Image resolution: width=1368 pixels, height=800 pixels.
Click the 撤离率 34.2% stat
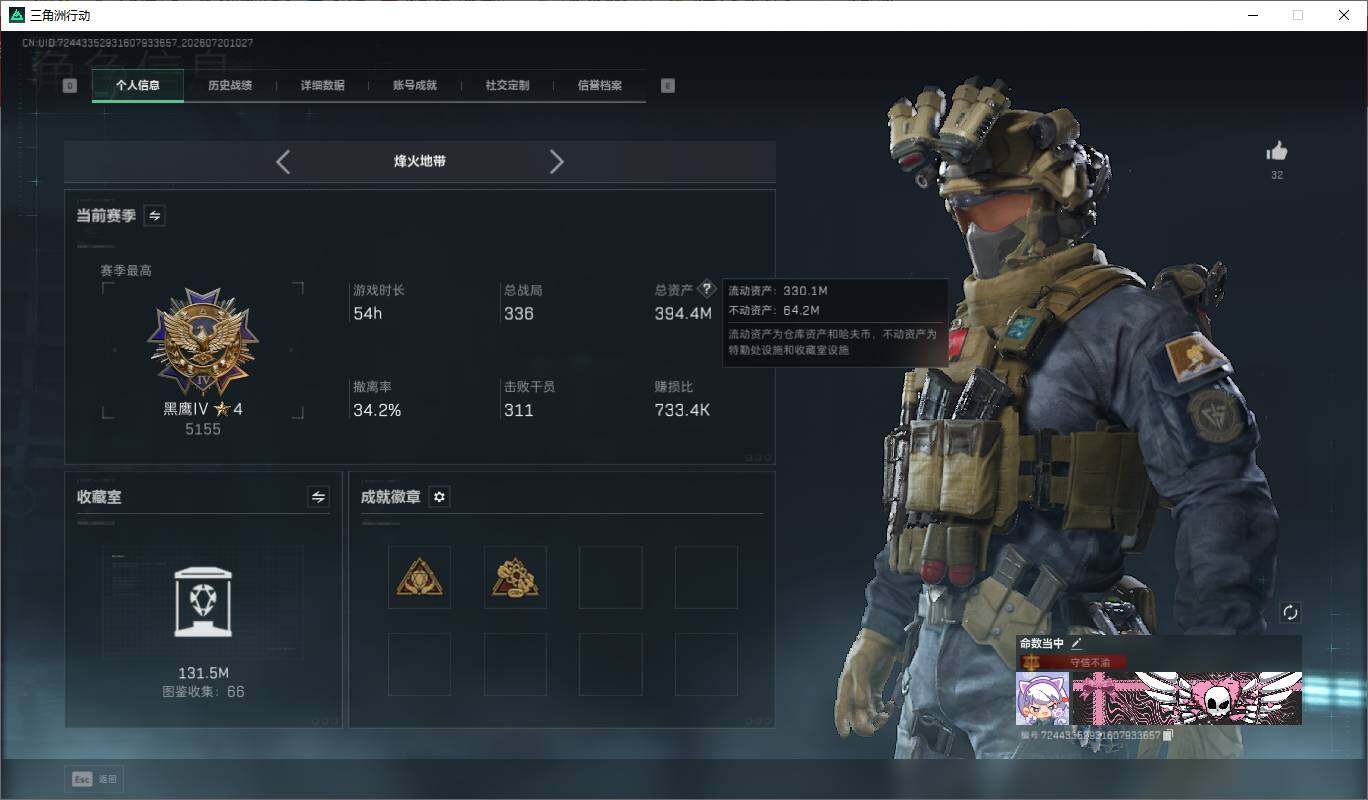[377, 399]
